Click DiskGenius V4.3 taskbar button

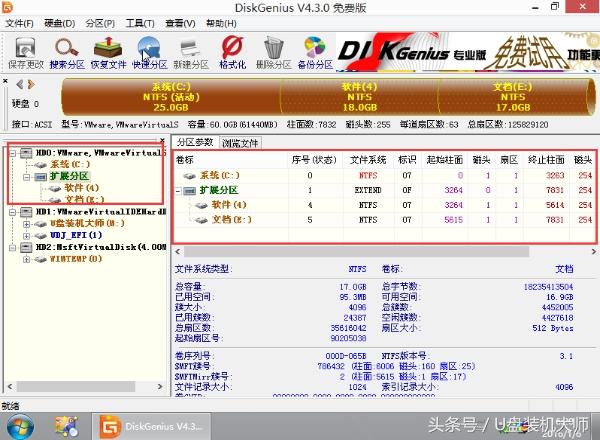tap(152, 426)
